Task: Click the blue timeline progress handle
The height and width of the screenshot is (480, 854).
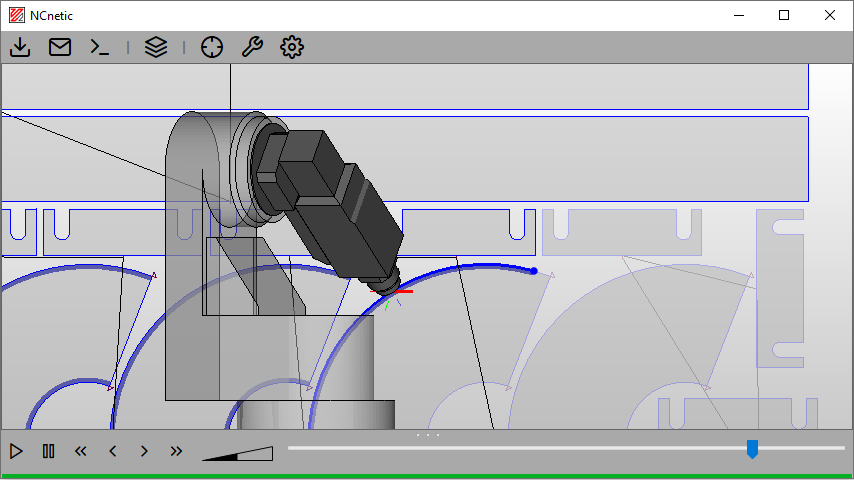Action: point(752,449)
